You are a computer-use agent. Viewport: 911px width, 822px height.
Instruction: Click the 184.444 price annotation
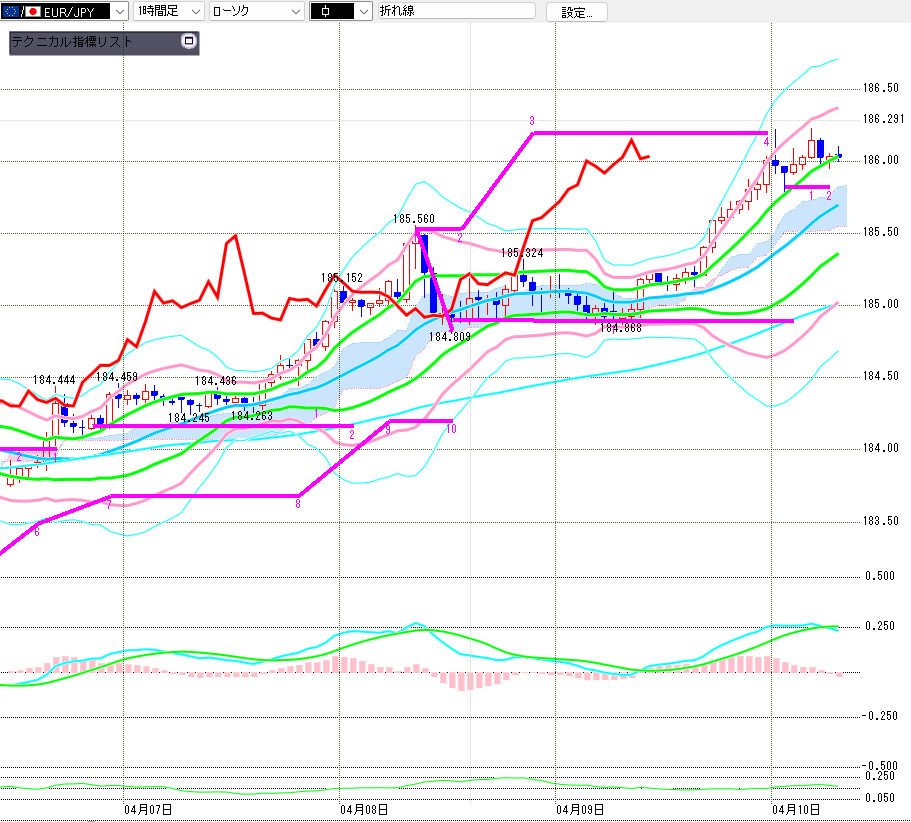point(53,380)
